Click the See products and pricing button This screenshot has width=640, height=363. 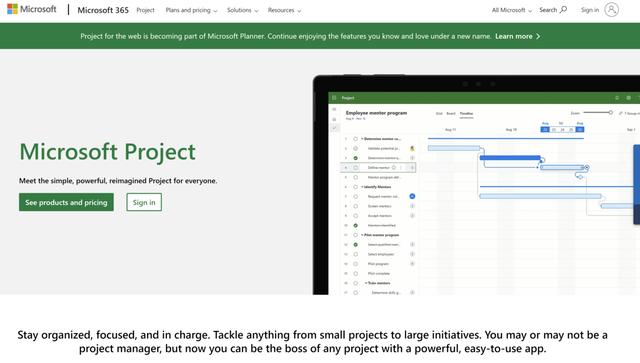(66, 202)
